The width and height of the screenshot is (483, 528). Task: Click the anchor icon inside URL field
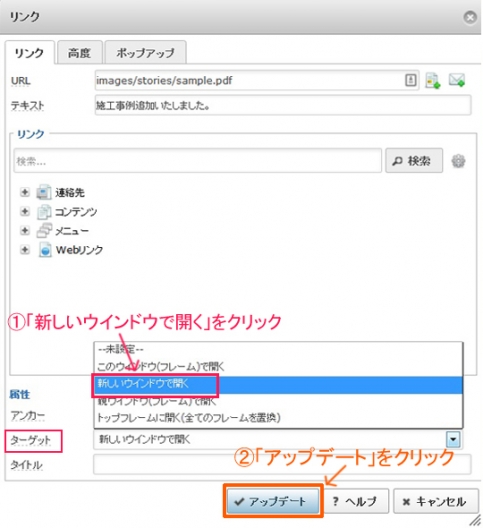coord(410,80)
